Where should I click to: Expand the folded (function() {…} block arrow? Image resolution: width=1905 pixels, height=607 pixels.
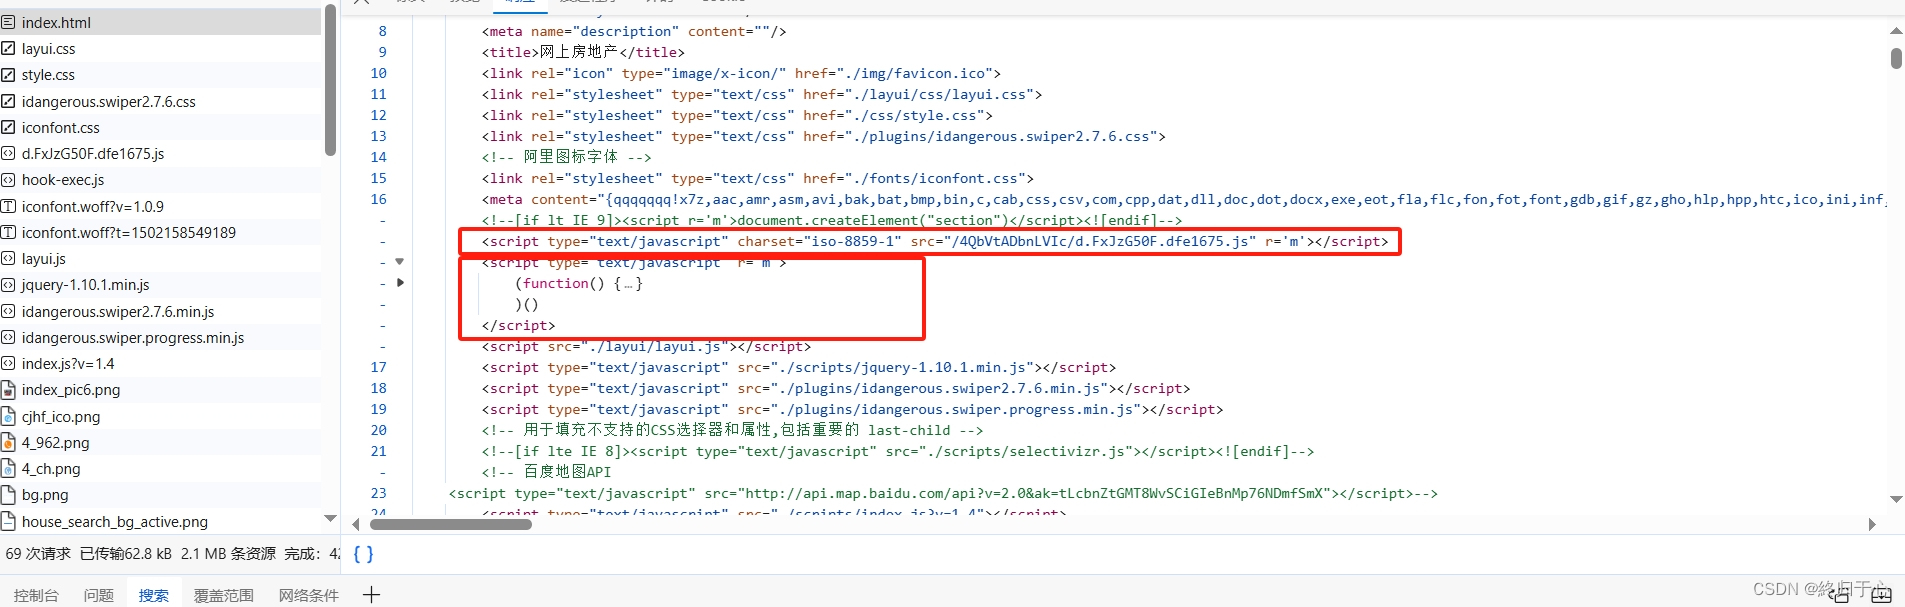click(x=400, y=283)
